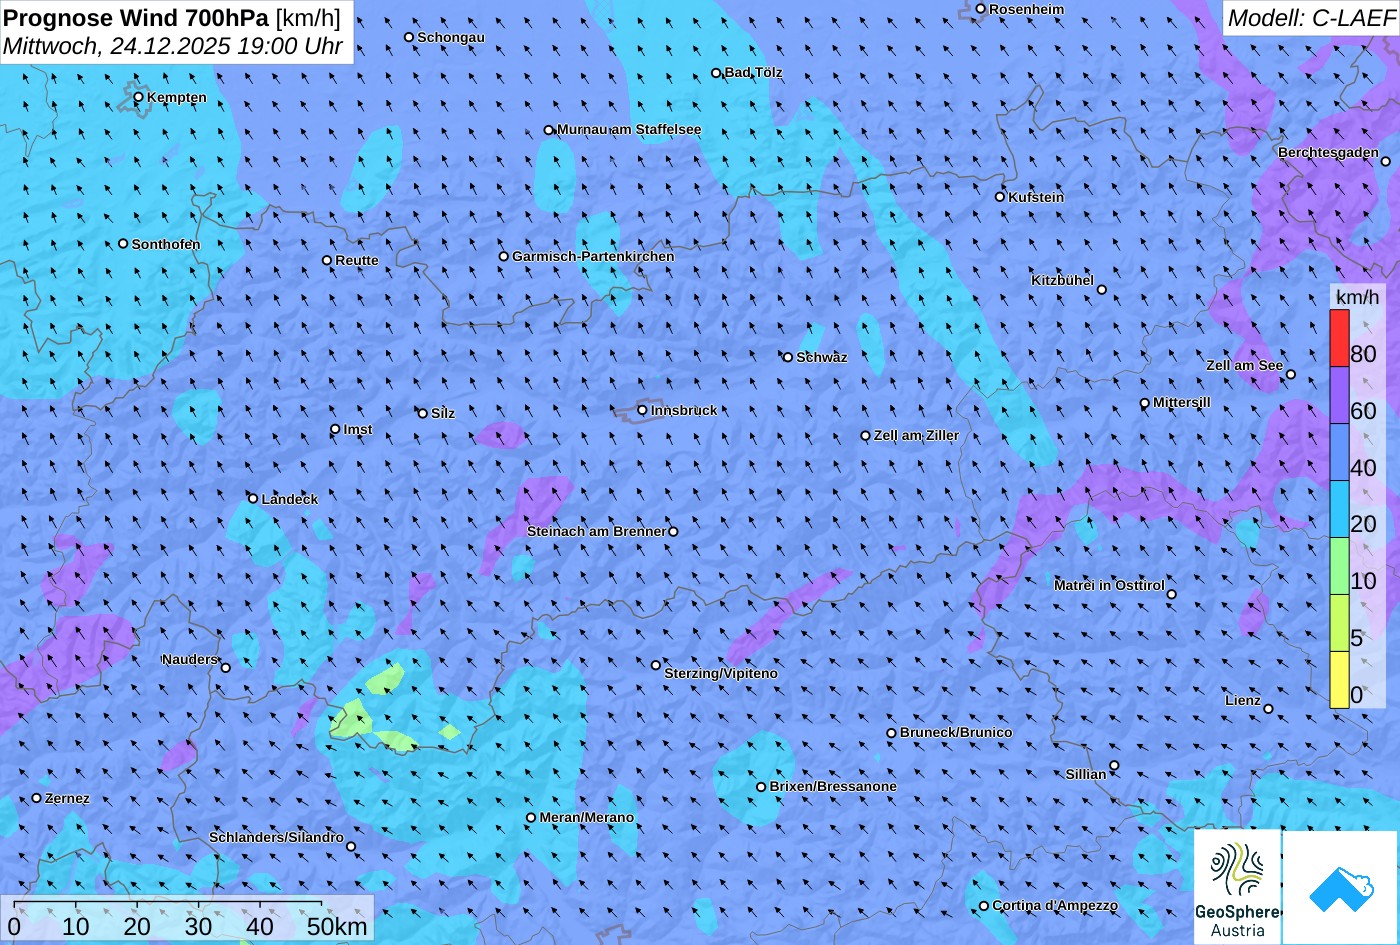Click the 'km/h' legend heading
The image size is (1400, 945).
1356,297
